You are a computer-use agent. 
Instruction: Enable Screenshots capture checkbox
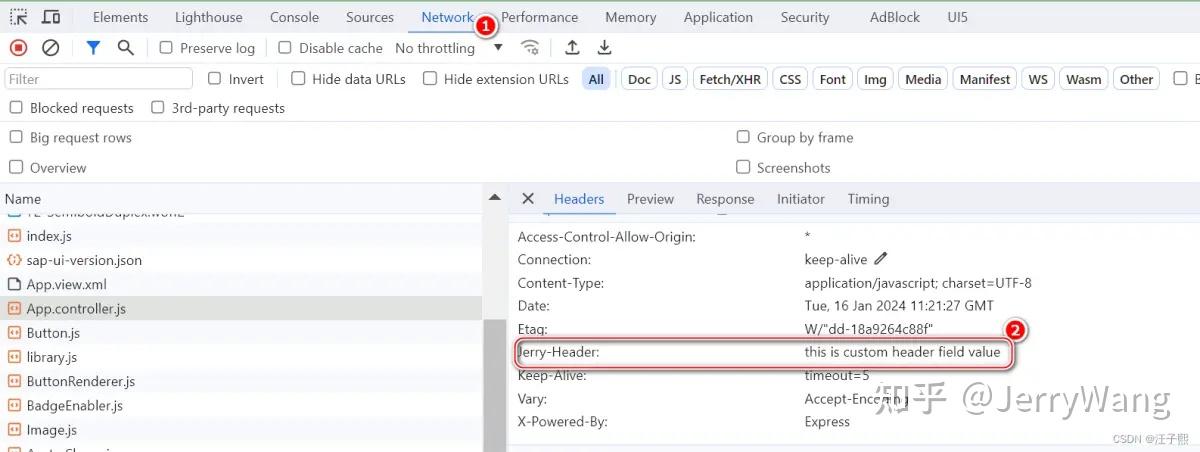click(x=743, y=167)
